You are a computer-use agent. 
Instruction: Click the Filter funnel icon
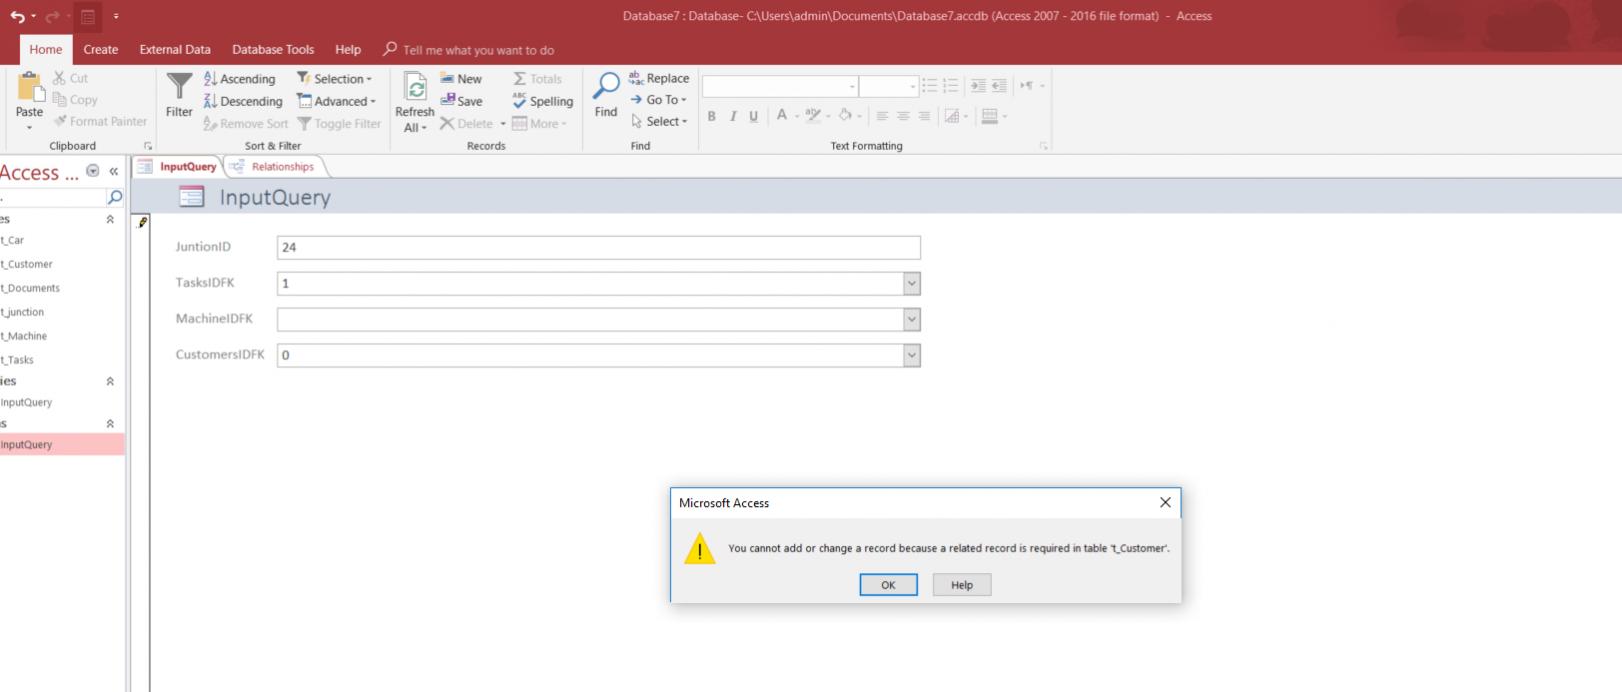pos(179,87)
